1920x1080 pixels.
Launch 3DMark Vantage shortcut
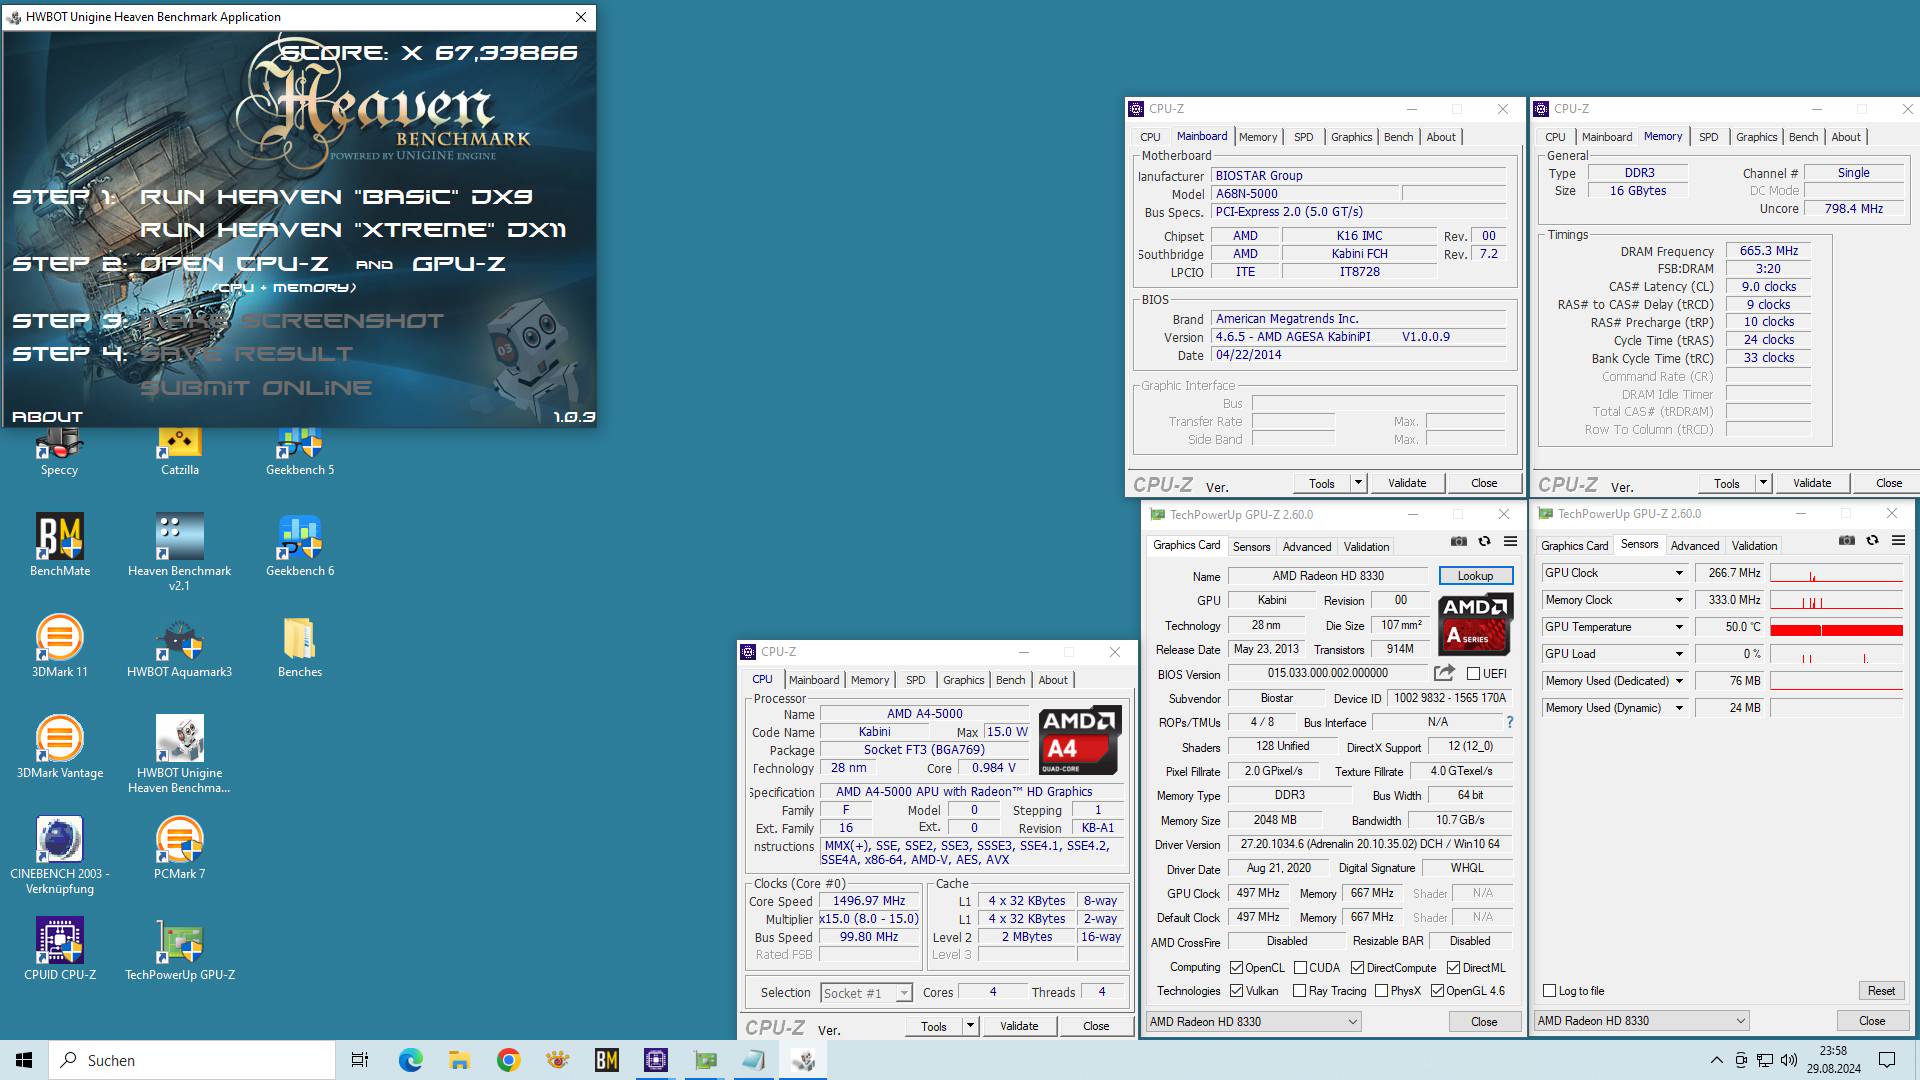(60, 747)
